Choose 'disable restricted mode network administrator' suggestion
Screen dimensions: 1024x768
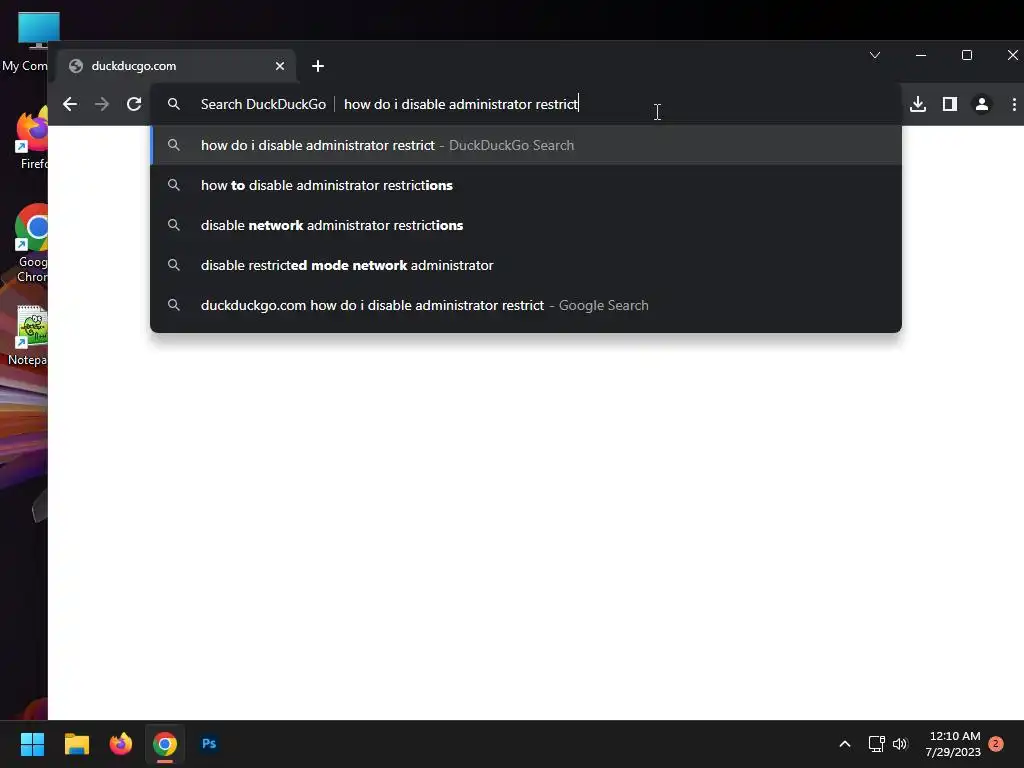526,265
